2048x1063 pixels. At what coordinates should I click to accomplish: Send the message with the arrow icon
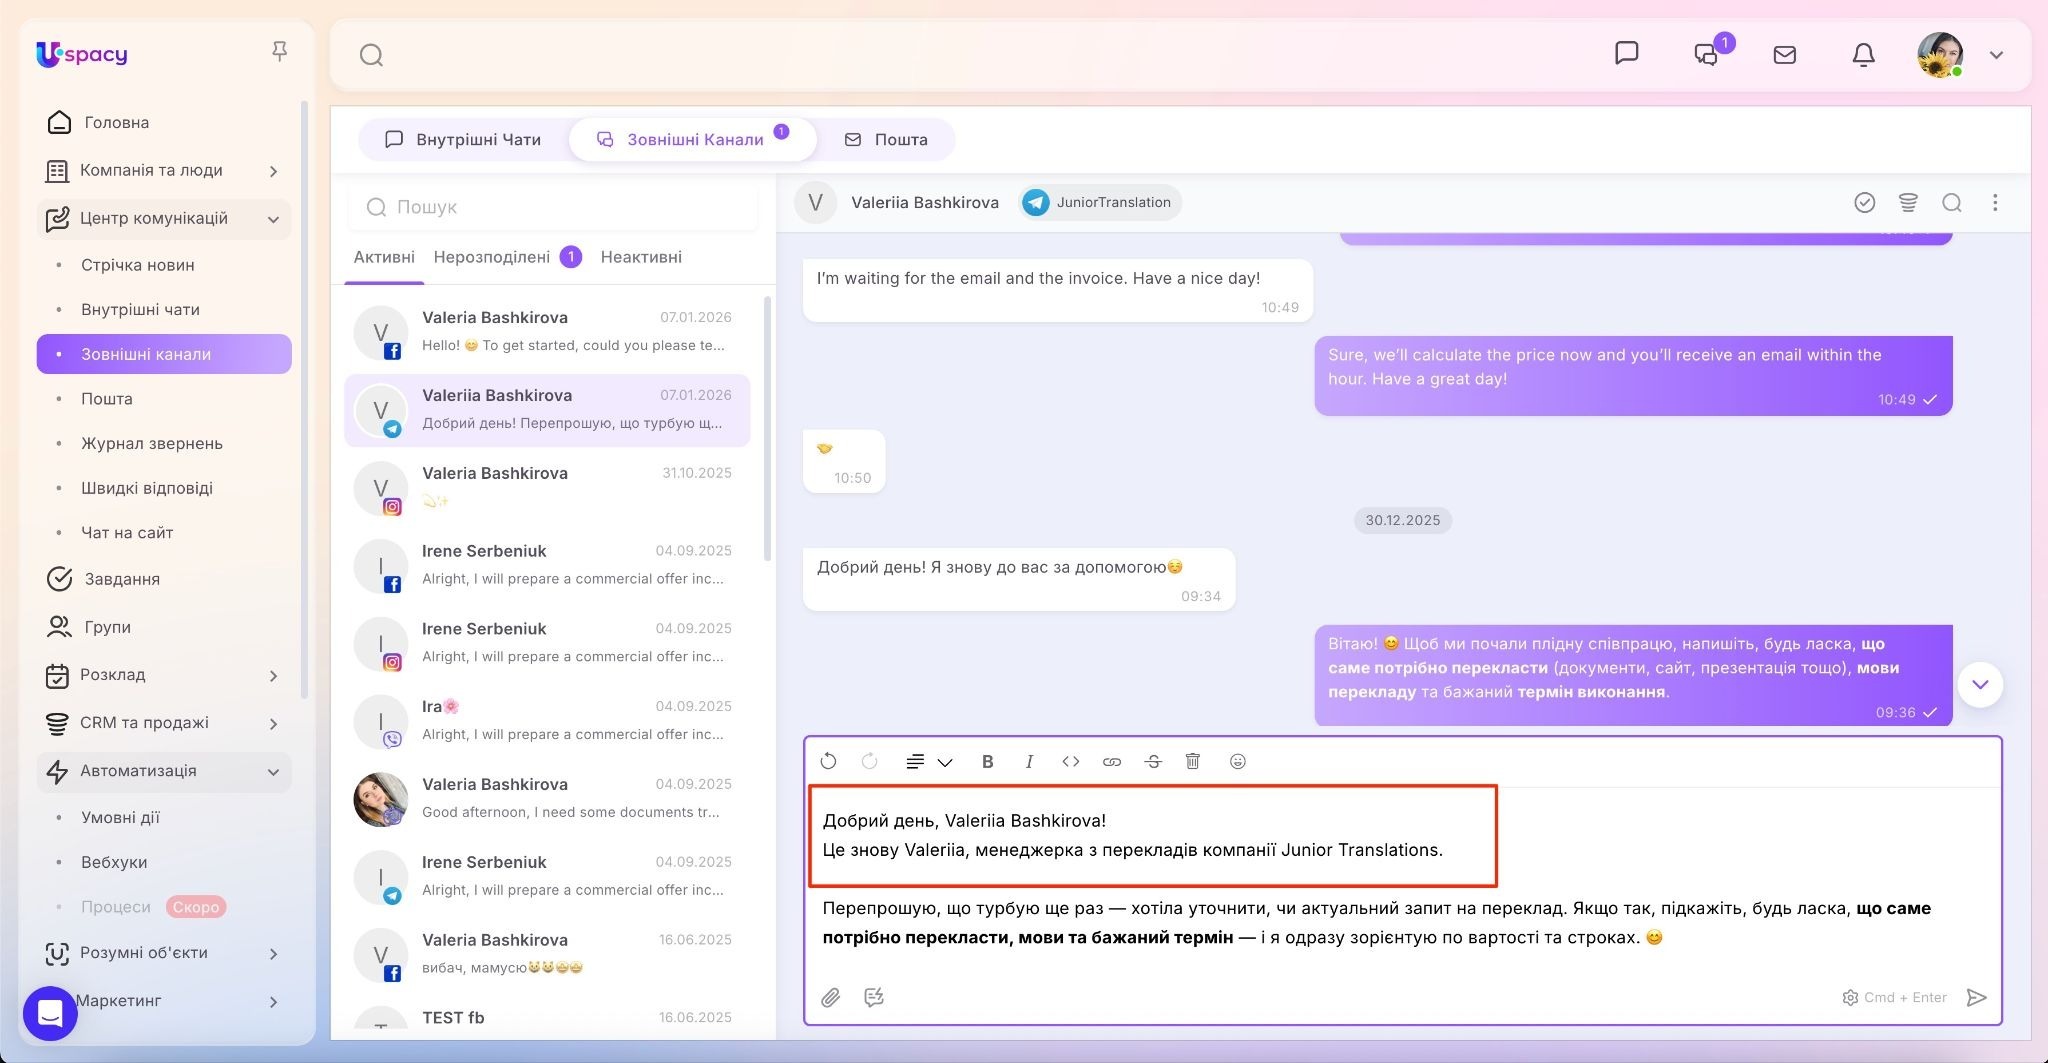click(1976, 997)
